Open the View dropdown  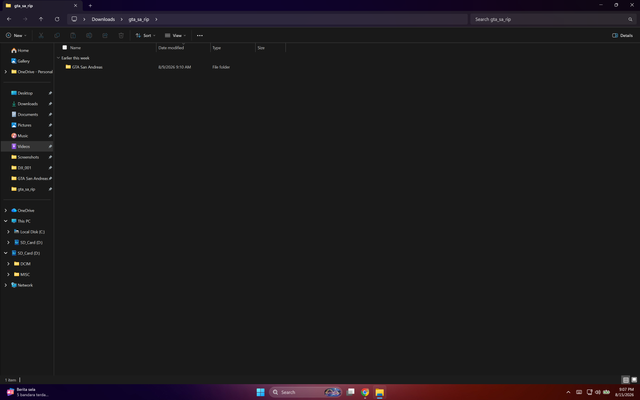[x=175, y=36]
